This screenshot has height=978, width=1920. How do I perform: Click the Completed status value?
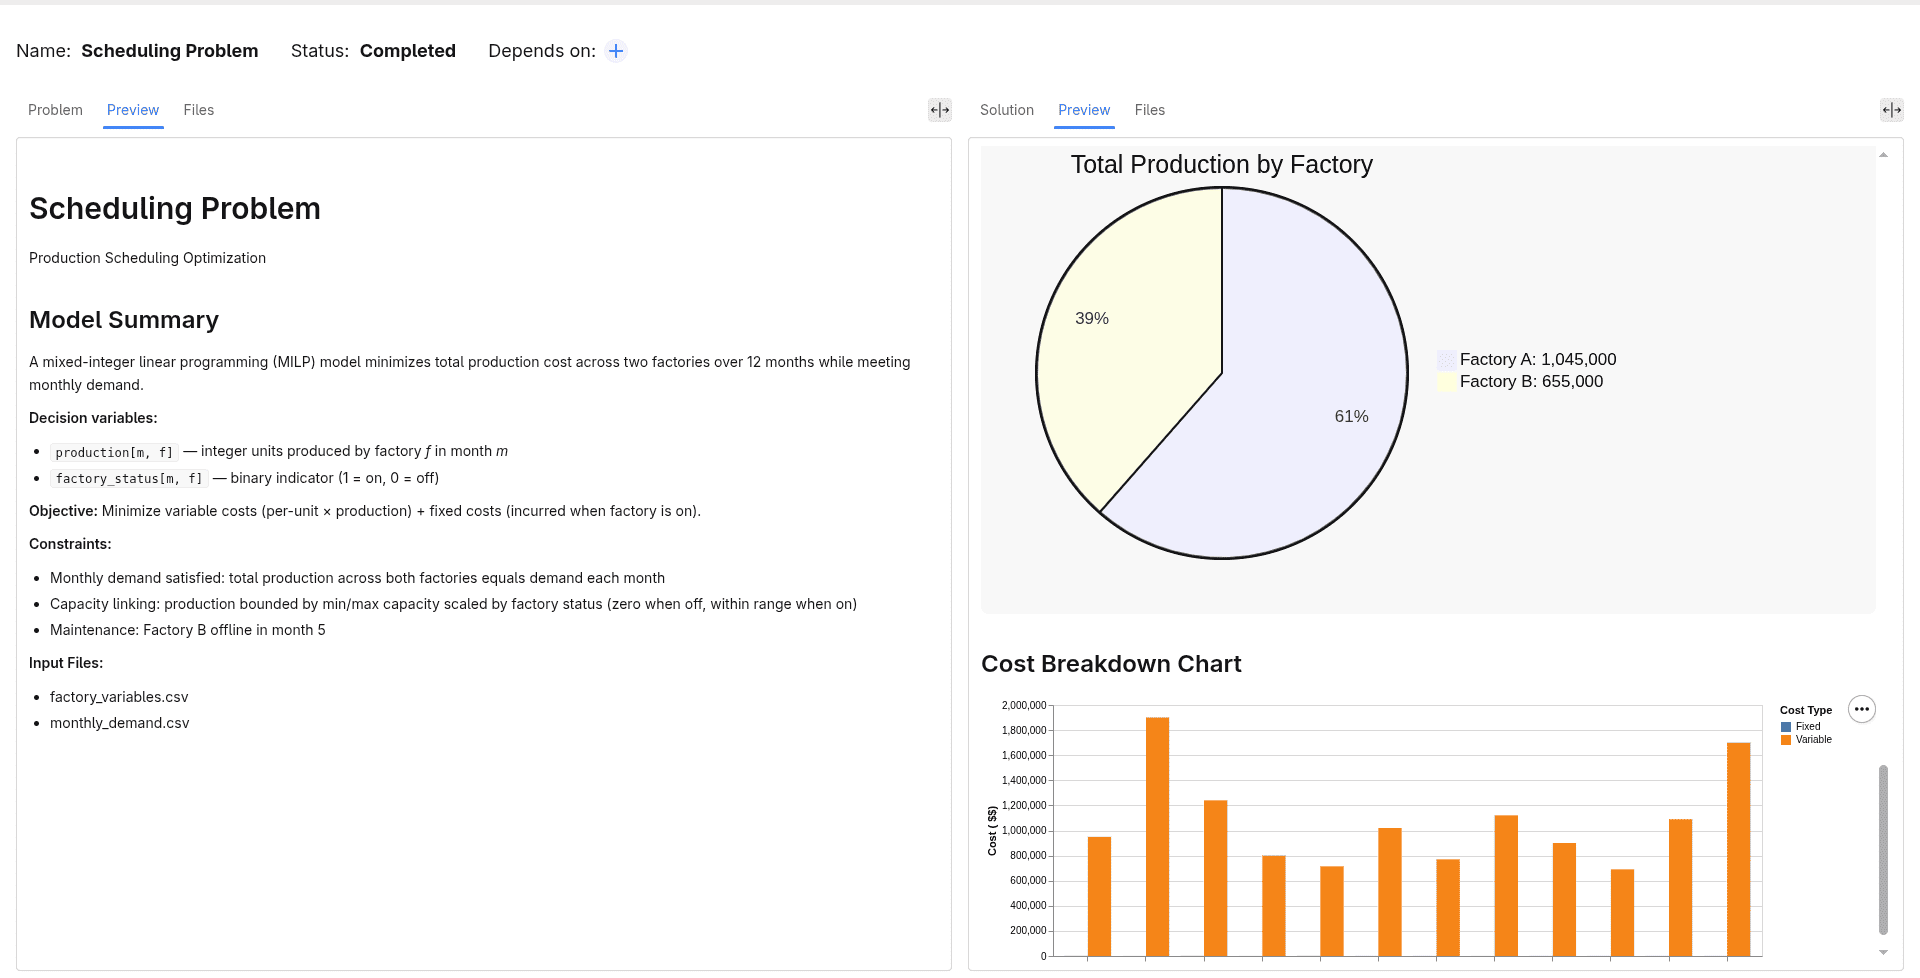tap(408, 51)
